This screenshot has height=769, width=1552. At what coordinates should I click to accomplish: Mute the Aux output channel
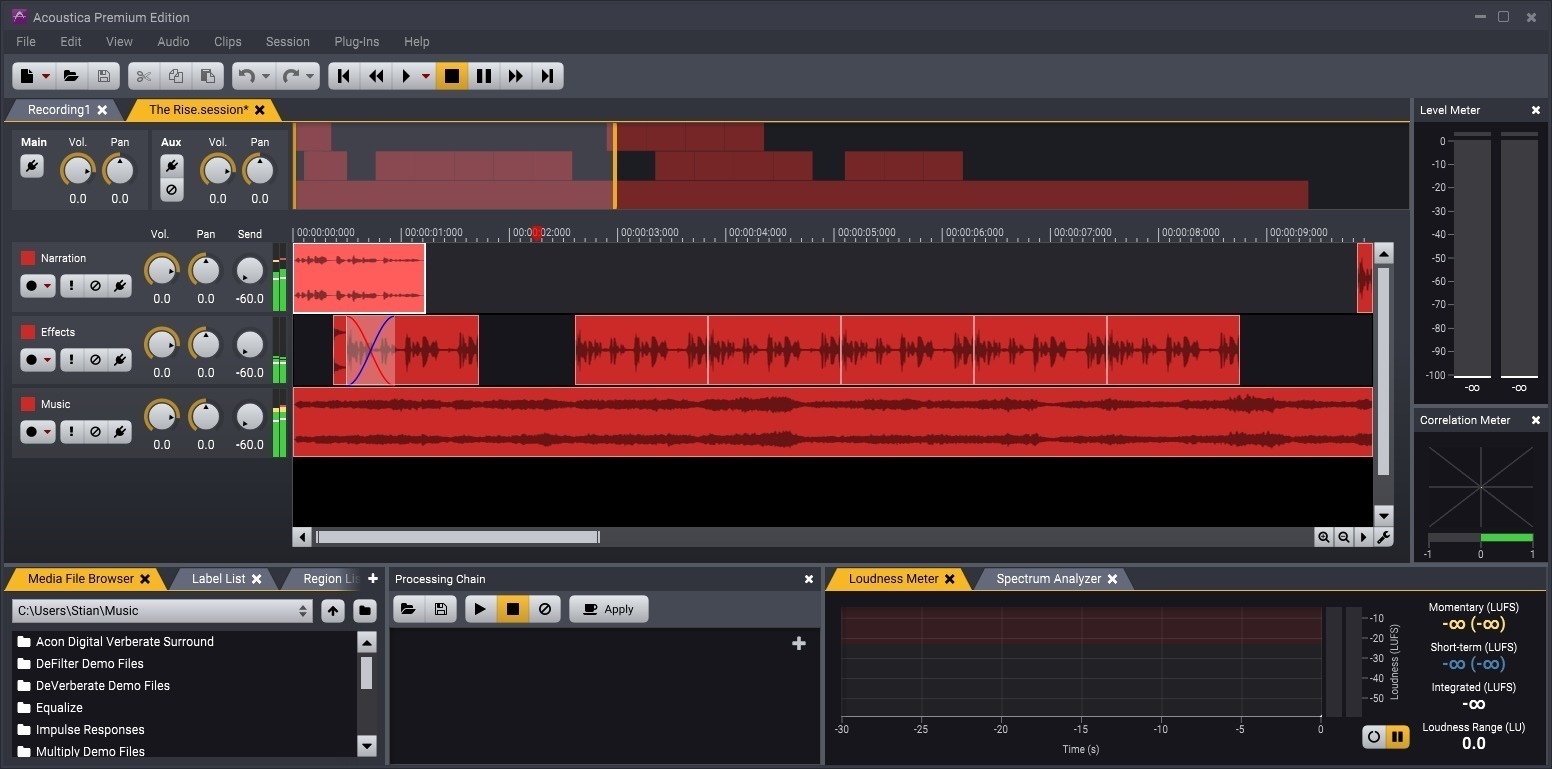[x=171, y=188]
